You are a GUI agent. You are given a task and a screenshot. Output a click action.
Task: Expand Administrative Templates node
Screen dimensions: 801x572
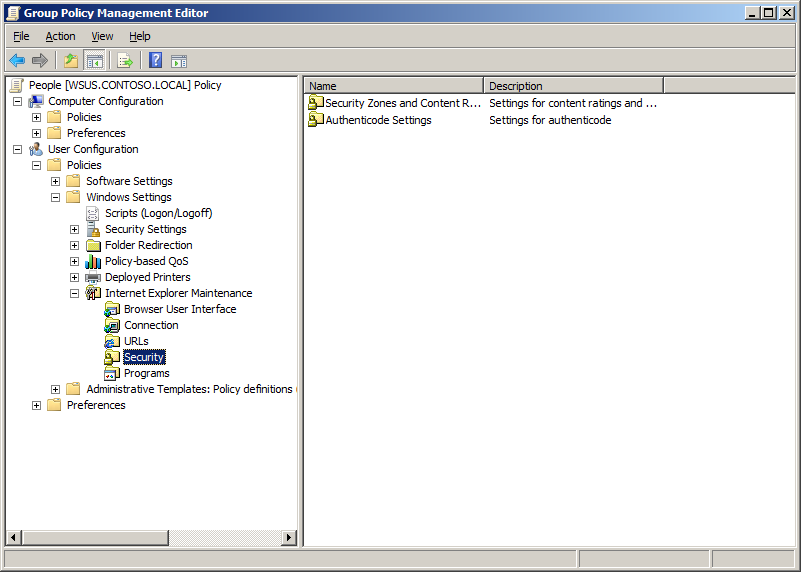(56, 389)
